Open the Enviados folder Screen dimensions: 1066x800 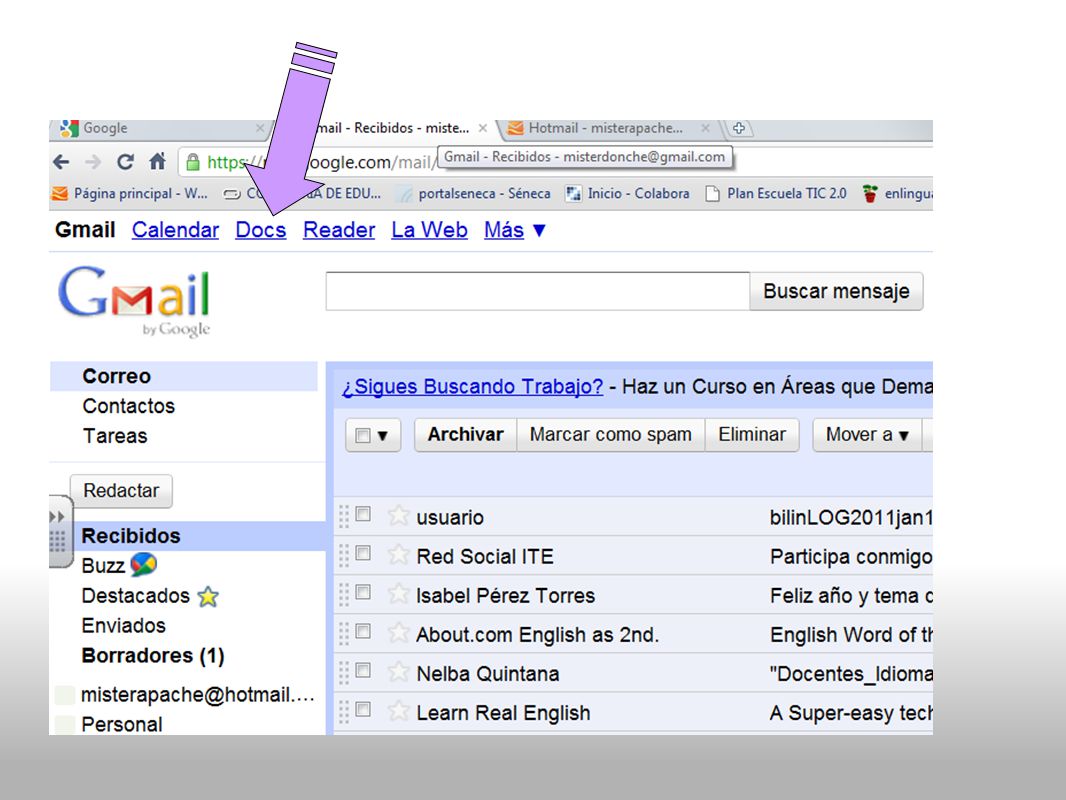coord(124,625)
